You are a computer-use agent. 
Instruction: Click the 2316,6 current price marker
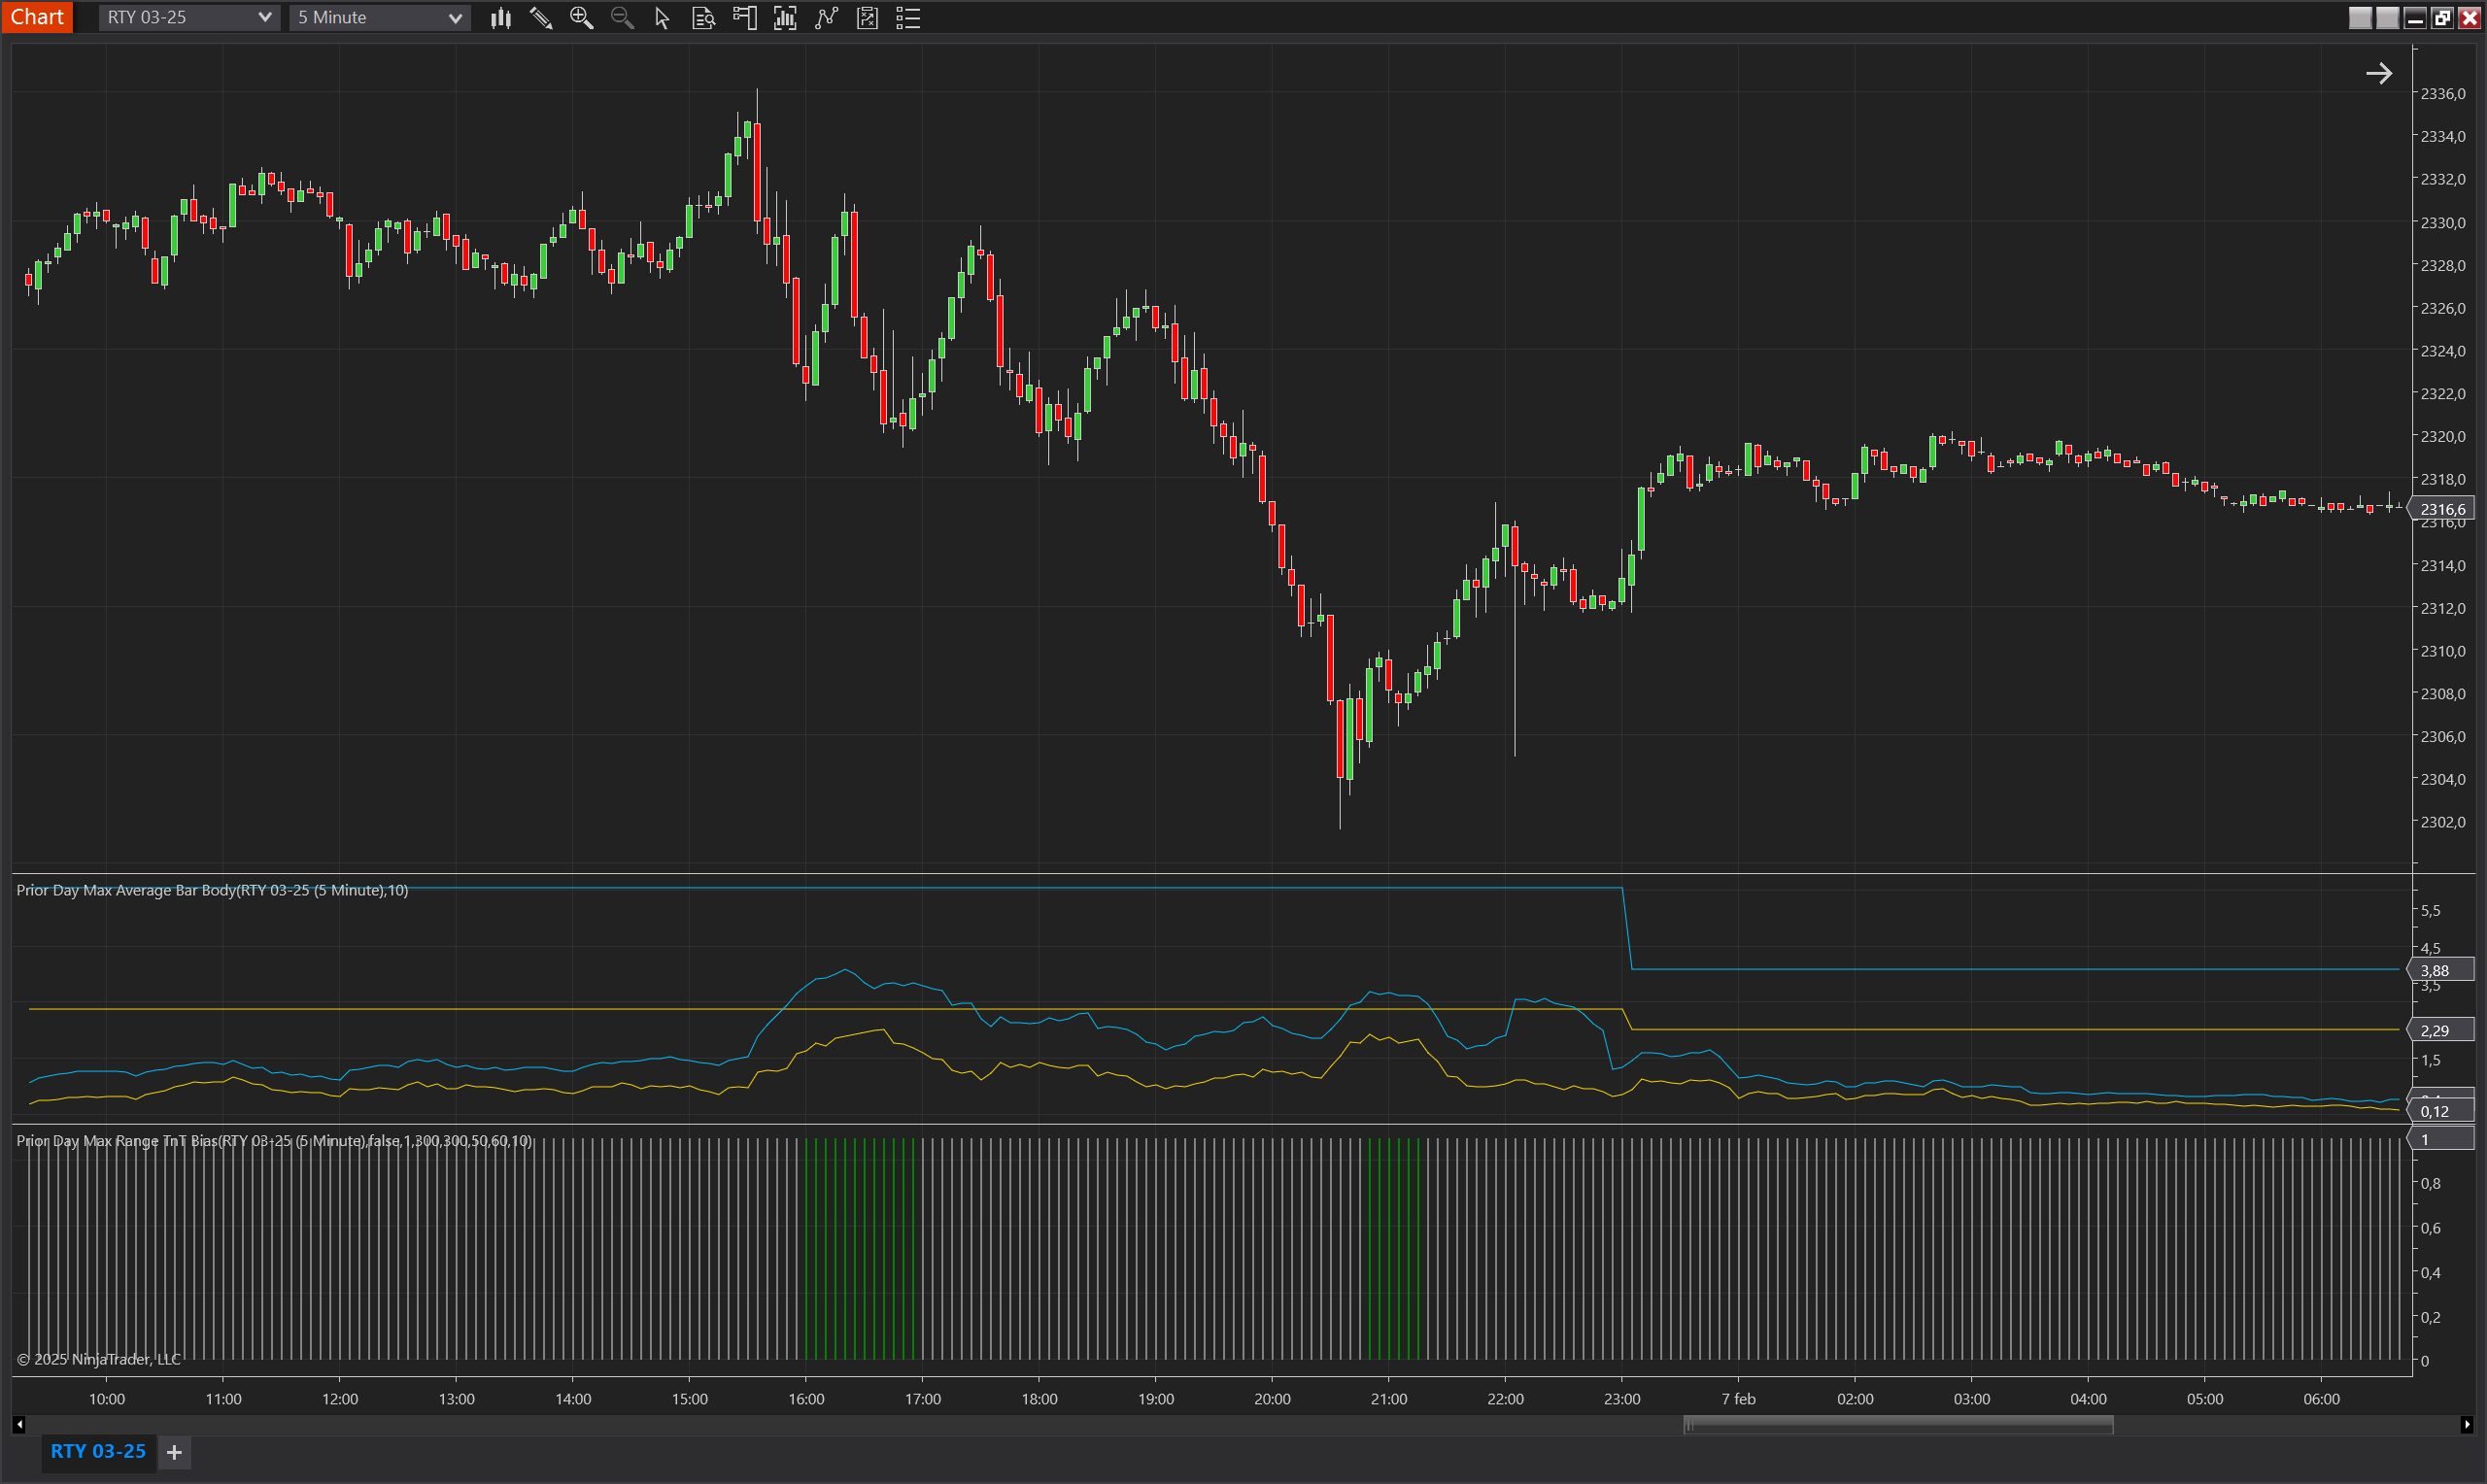2442,509
